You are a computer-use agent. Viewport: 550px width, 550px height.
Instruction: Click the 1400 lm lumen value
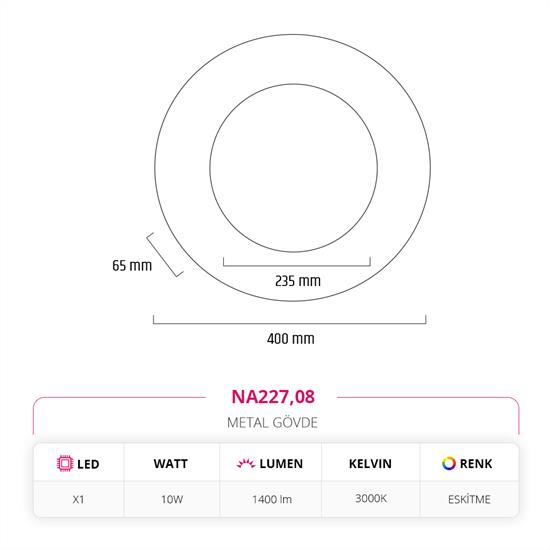coord(272,499)
